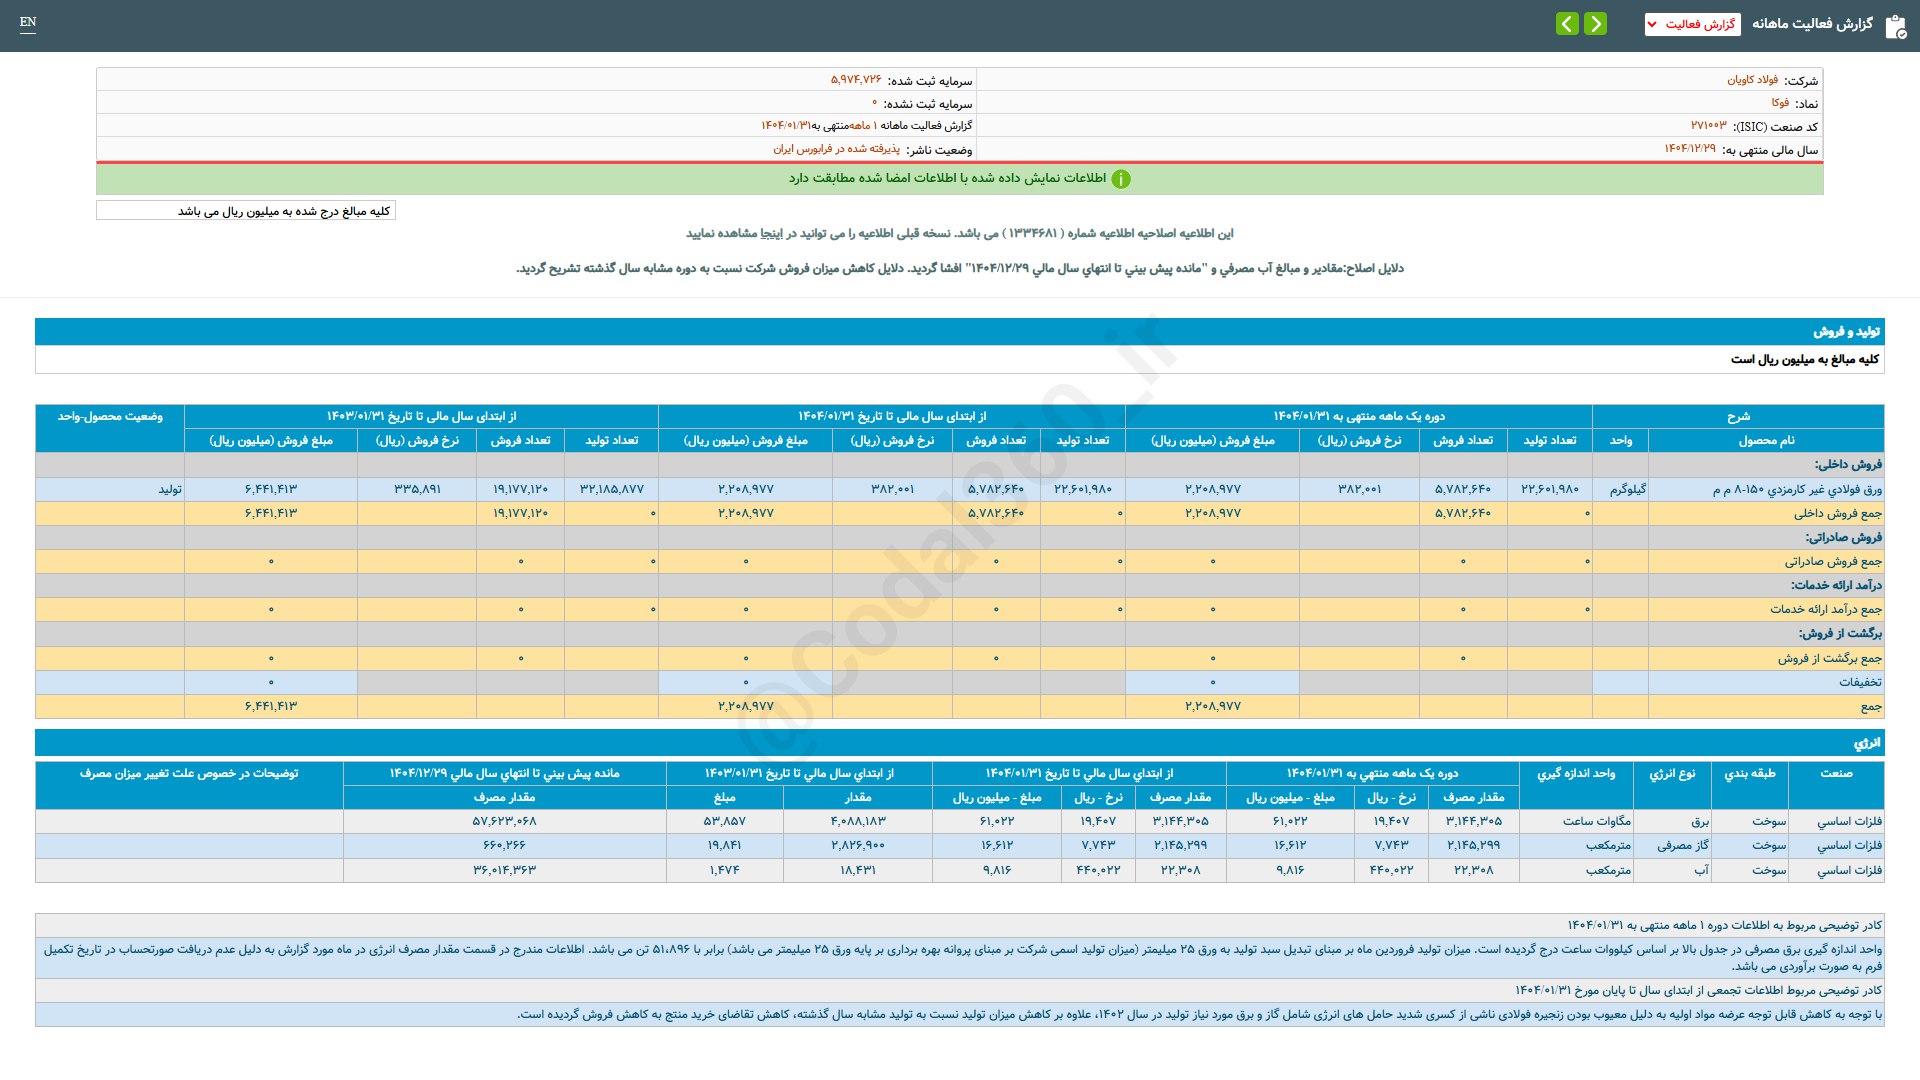Click the فولاد کاویان company name
This screenshot has height=1080, width=1920.
(1752, 80)
